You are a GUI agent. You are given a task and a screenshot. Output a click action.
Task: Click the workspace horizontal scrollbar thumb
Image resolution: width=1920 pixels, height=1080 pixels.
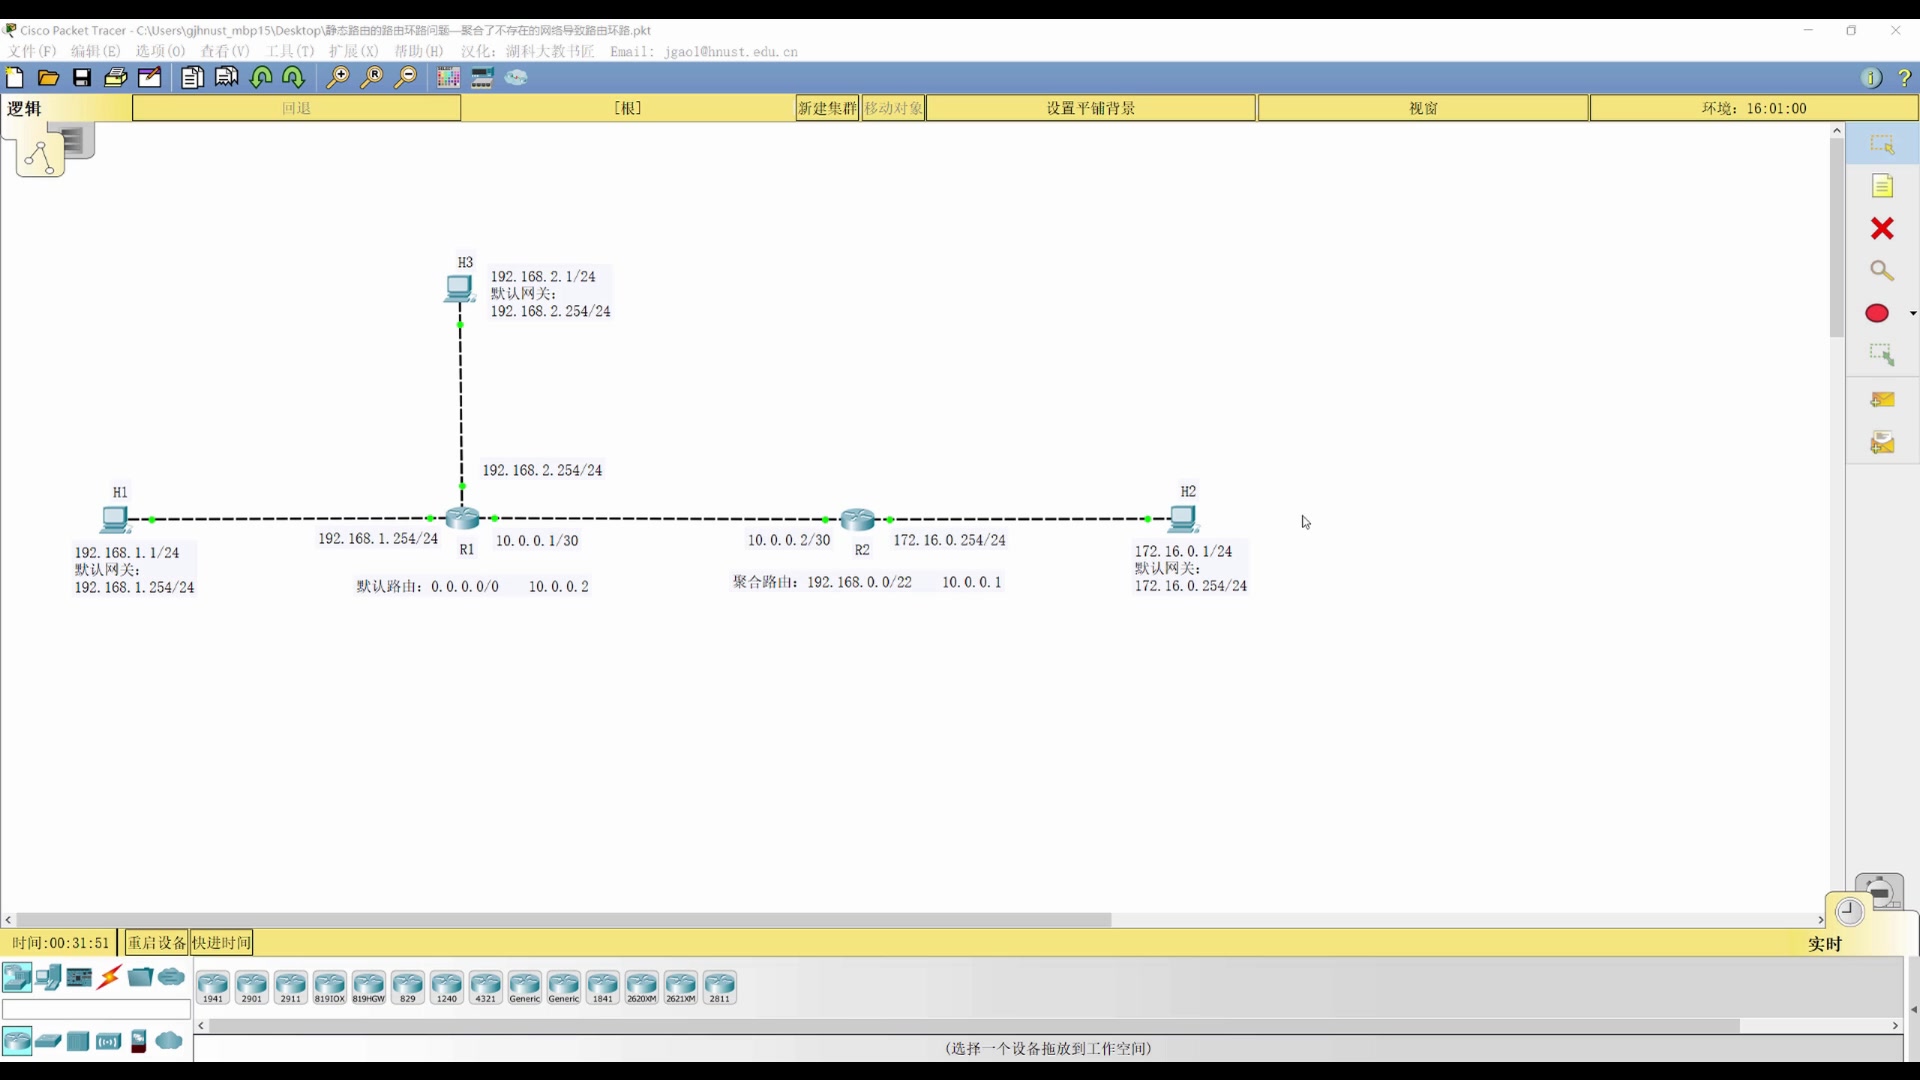pos(565,920)
